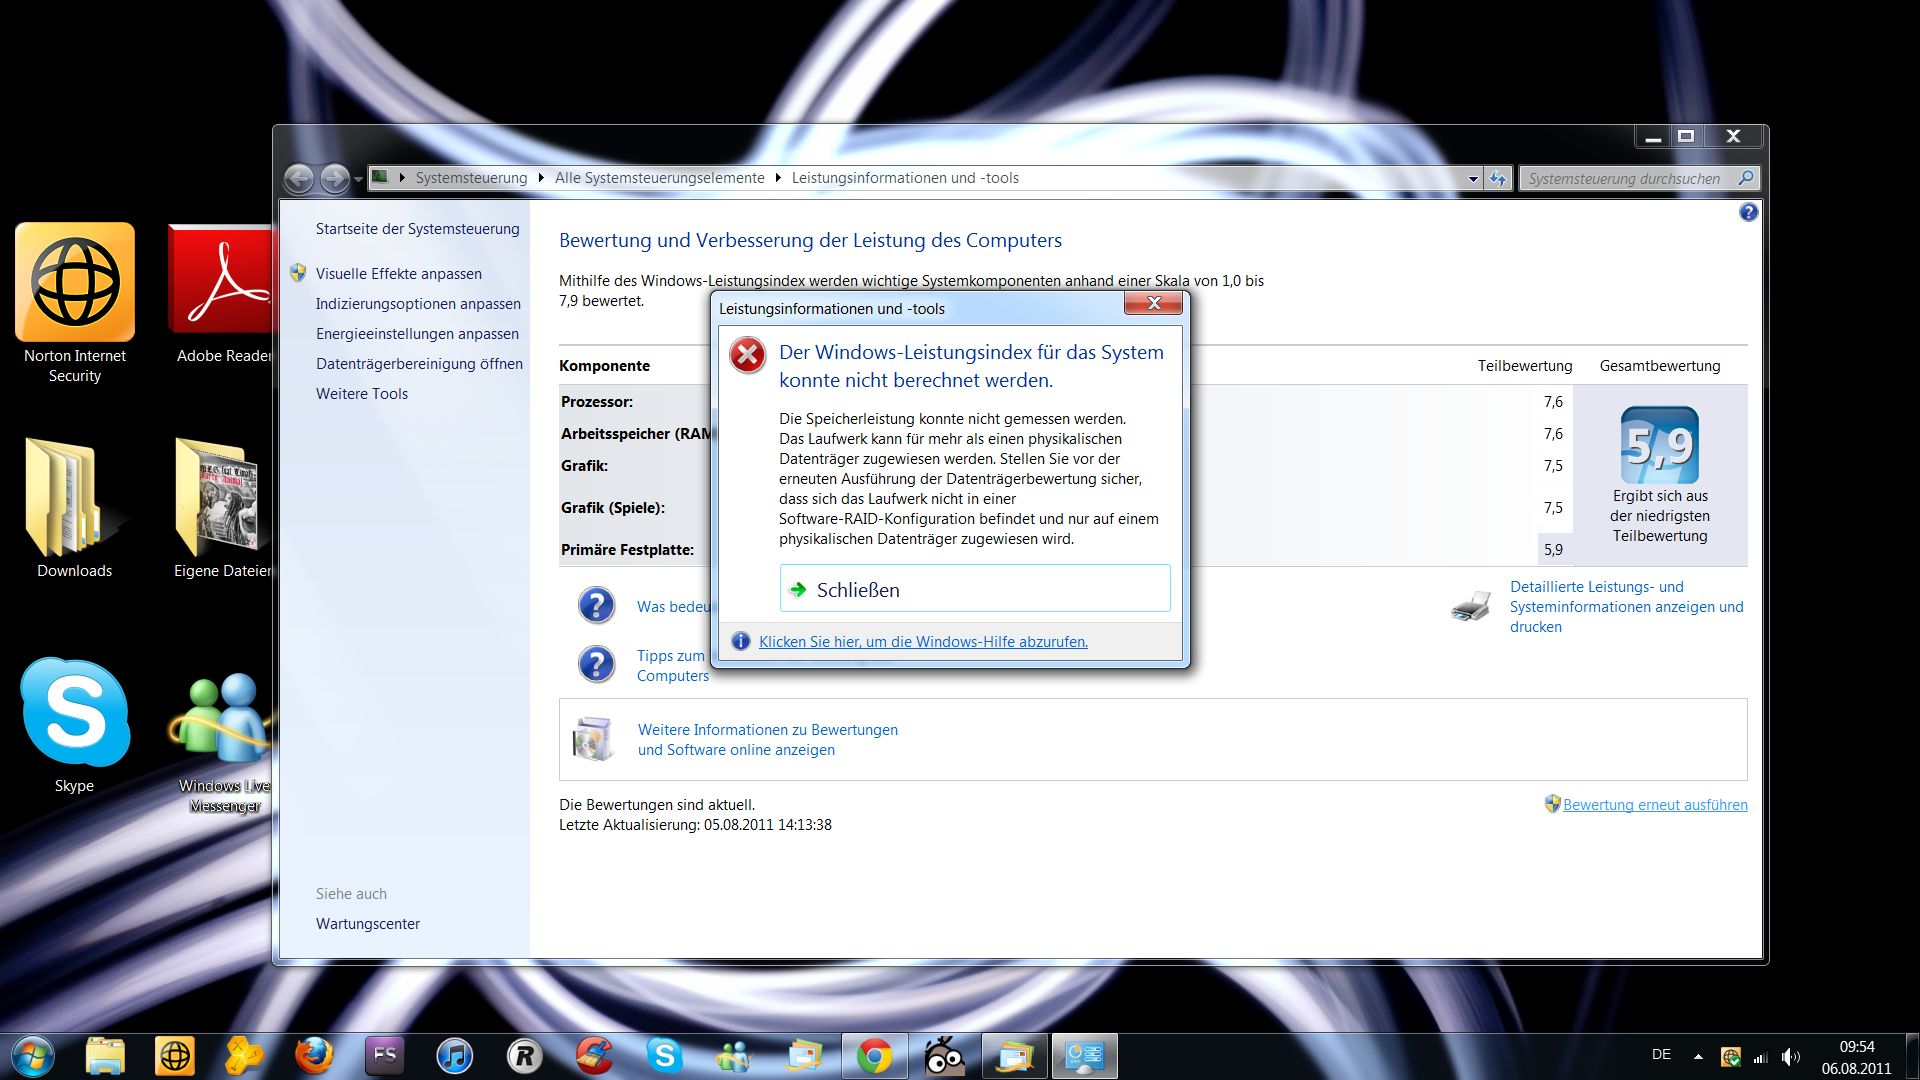Click the back navigation arrow button

tap(299, 179)
